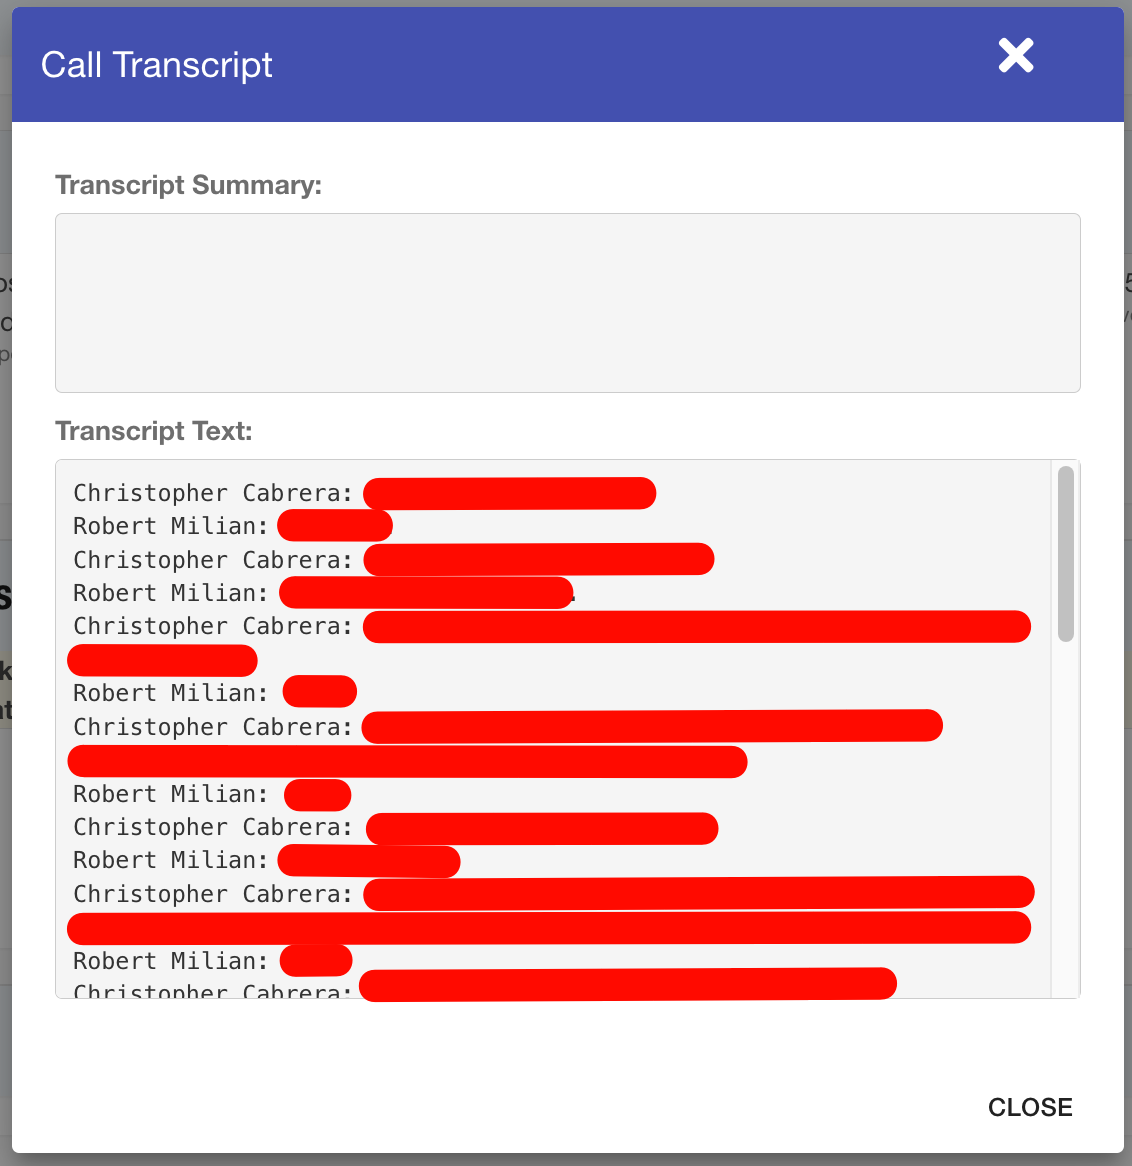Click the Transcript Summary label
1132x1166 pixels.
(188, 185)
